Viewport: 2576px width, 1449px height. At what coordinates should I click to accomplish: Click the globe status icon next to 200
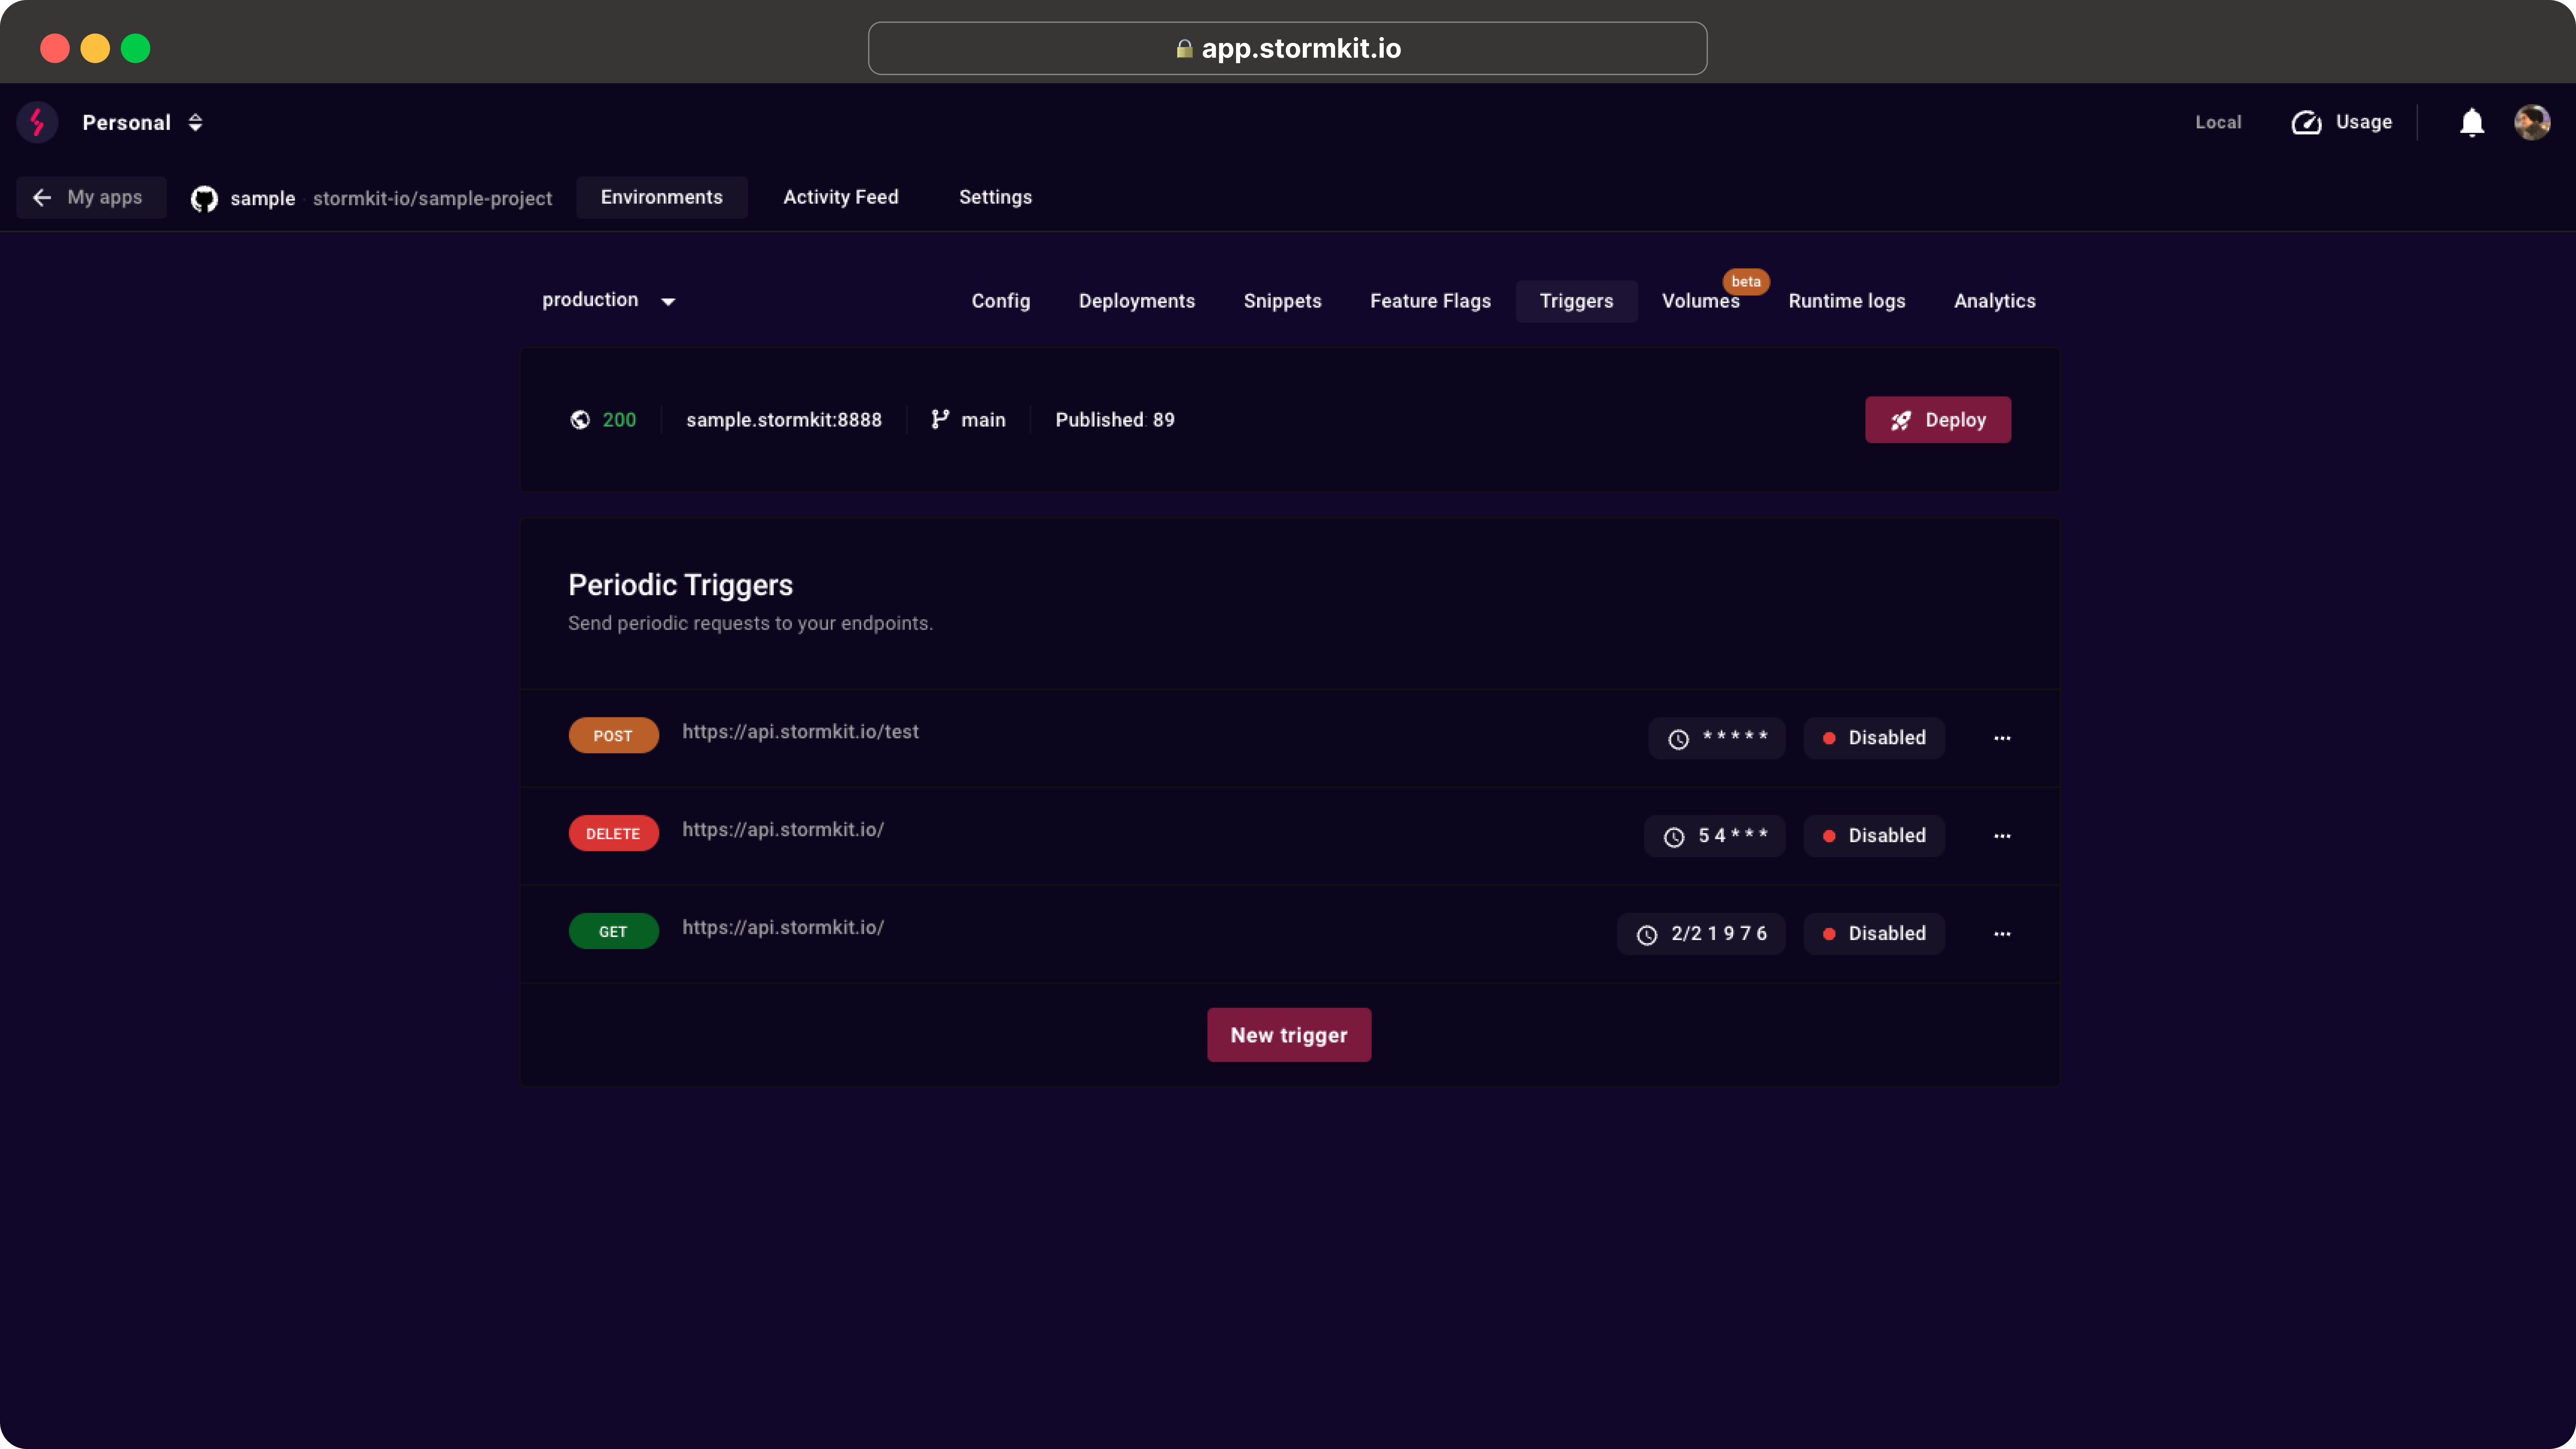[580, 420]
